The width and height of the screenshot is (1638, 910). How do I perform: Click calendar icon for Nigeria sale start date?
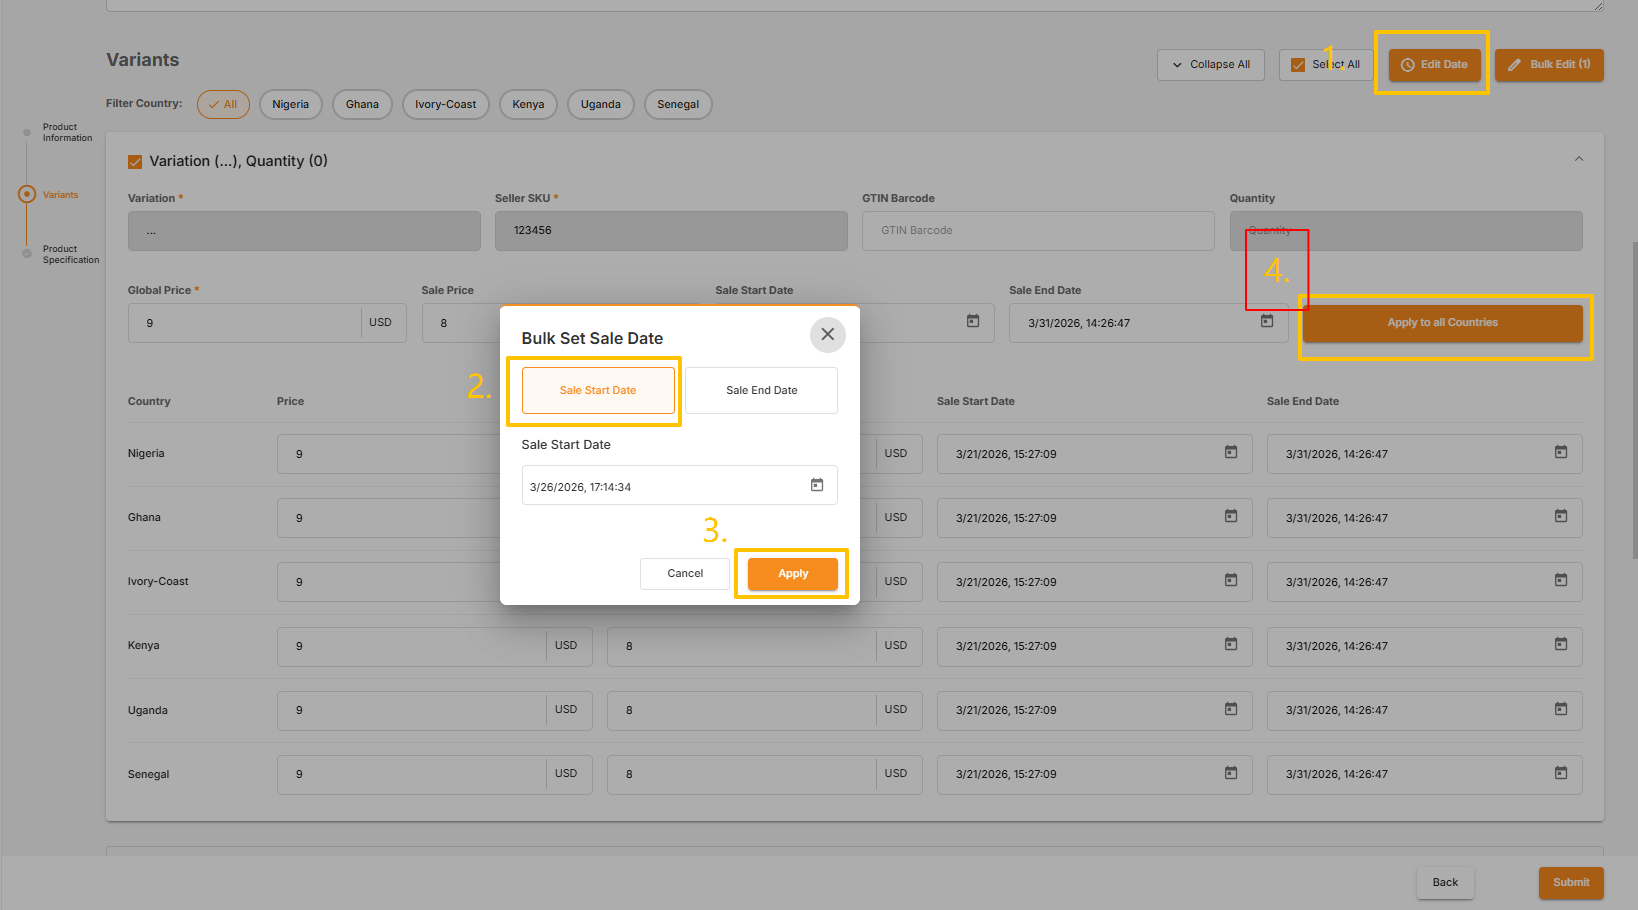click(1230, 453)
